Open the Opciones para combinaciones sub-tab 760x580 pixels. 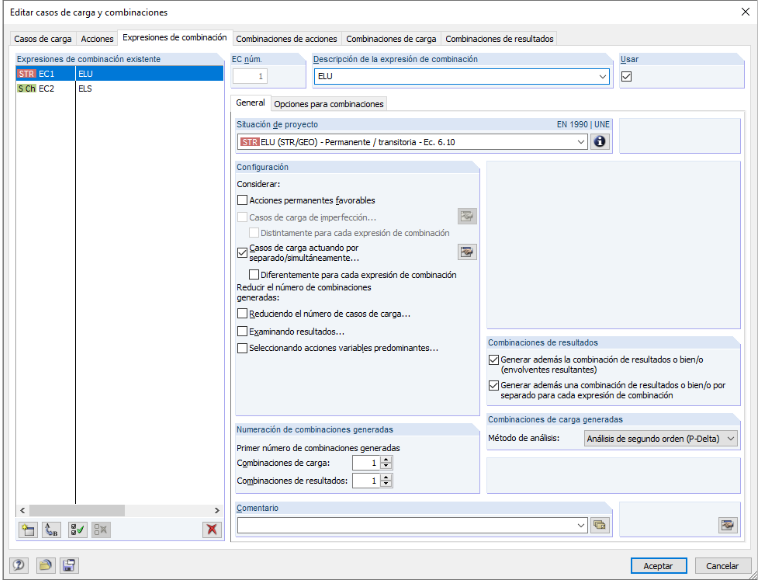click(x=329, y=104)
